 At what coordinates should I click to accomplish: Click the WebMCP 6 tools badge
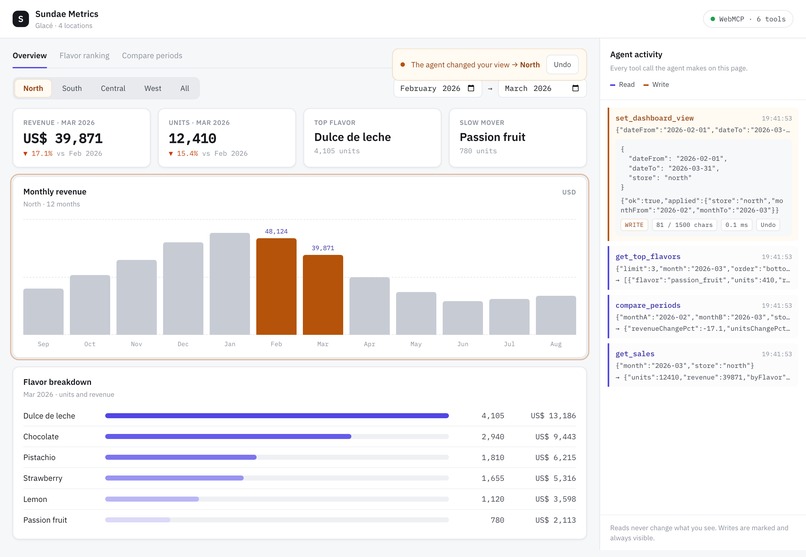[x=748, y=19]
